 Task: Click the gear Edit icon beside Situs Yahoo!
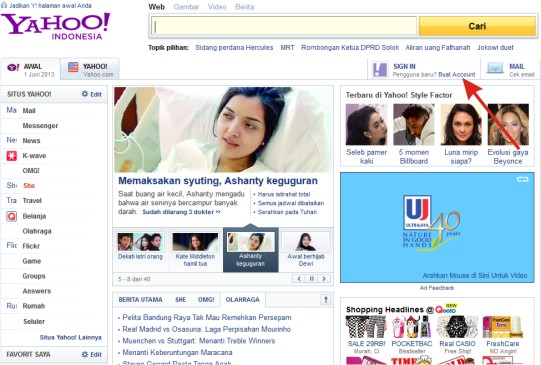point(85,94)
